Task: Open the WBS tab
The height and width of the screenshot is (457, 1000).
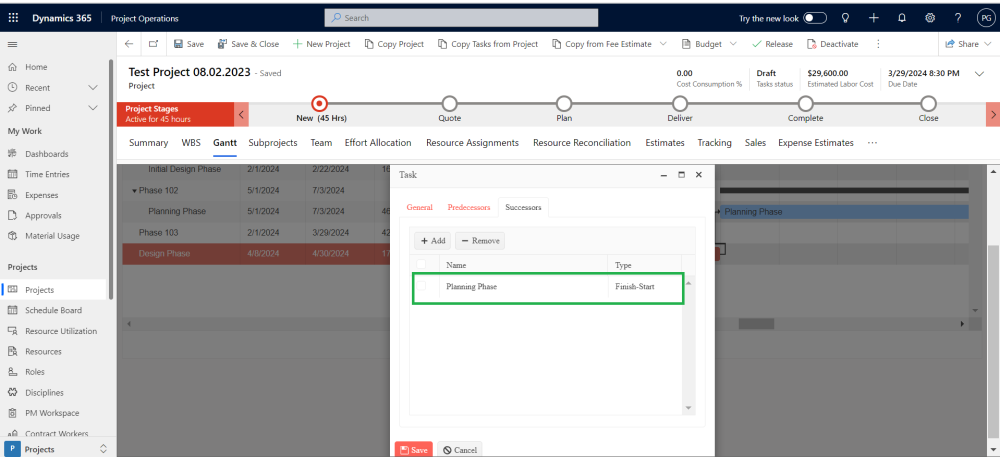Action: click(x=191, y=143)
